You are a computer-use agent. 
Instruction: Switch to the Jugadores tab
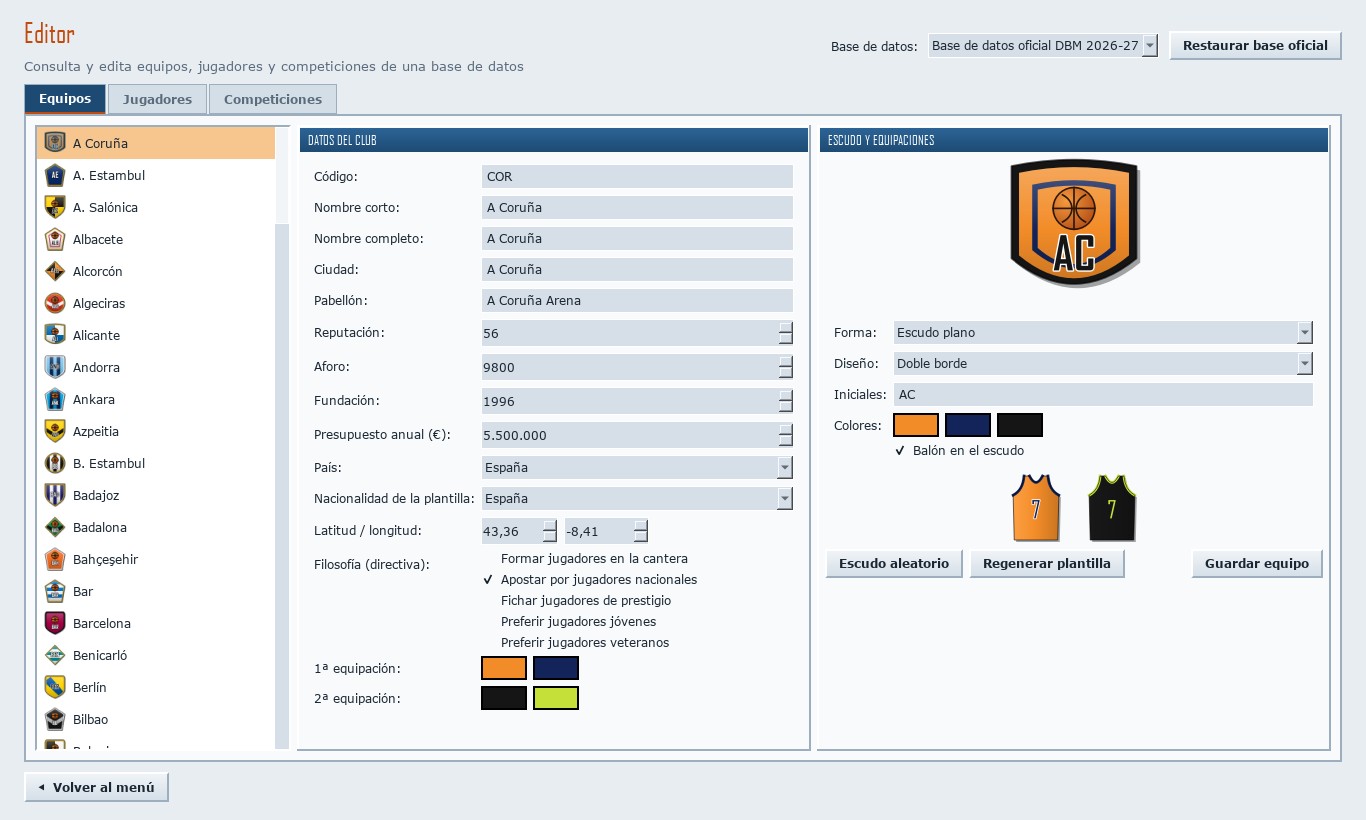[x=158, y=99]
